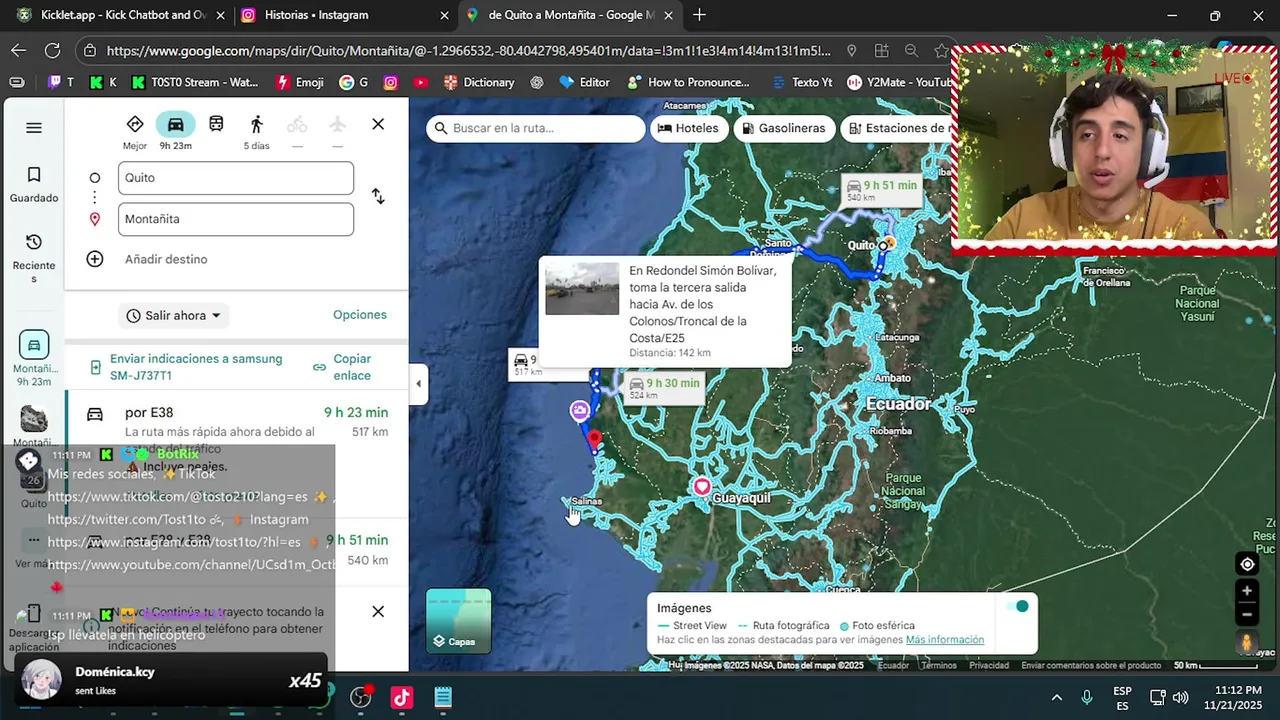Open the volume control in tray
This screenshot has height=720, width=1280.
(x=1180, y=697)
